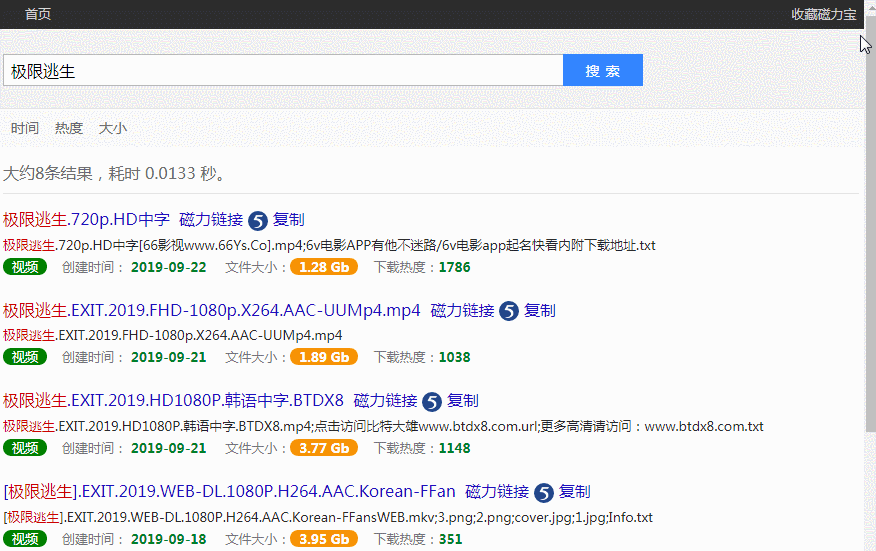
Task: Click the 视频 badge under the UUMp4 result
Action: (x=25, y=357)
